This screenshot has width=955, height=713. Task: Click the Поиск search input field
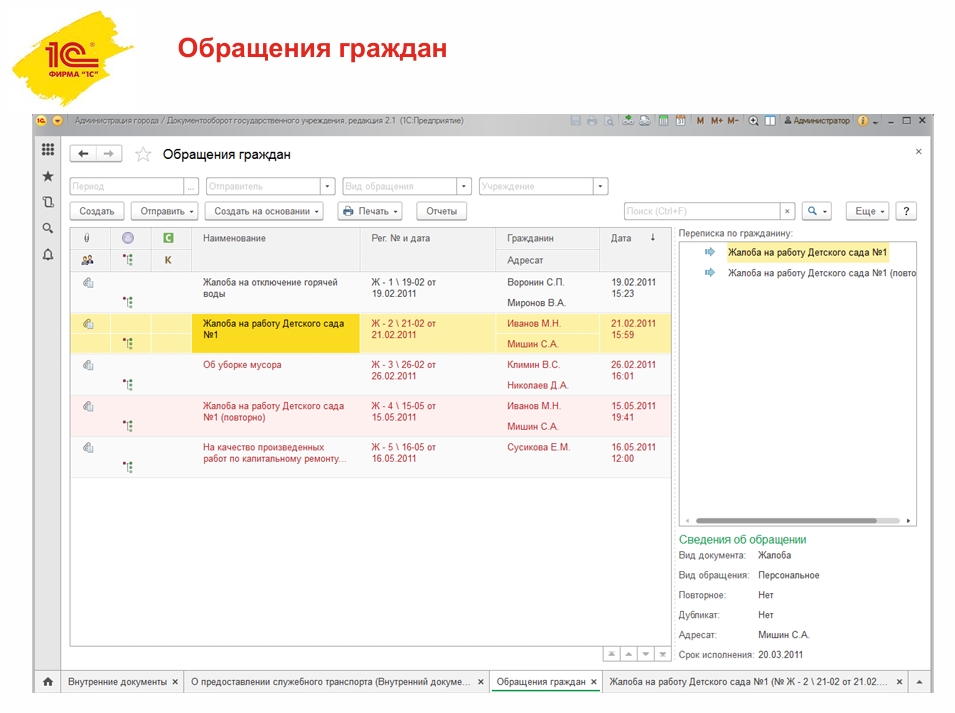pyautogui.click(x=700, y=211)
